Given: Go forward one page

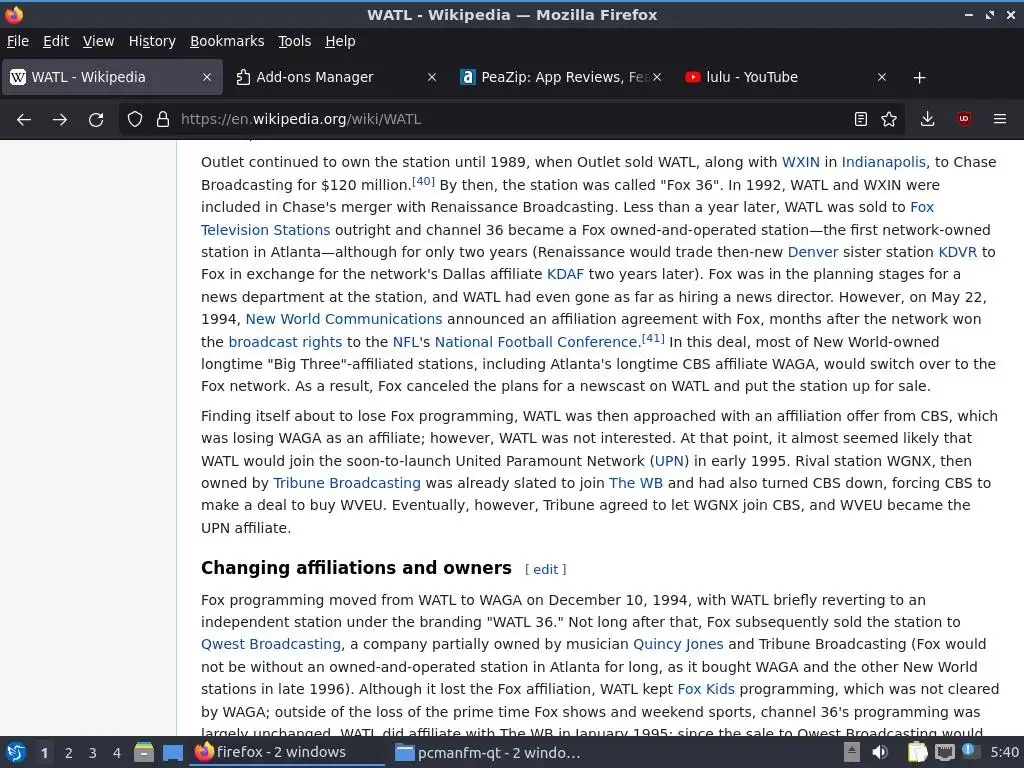Looking at the screenshot, I should tap(60, 119).
